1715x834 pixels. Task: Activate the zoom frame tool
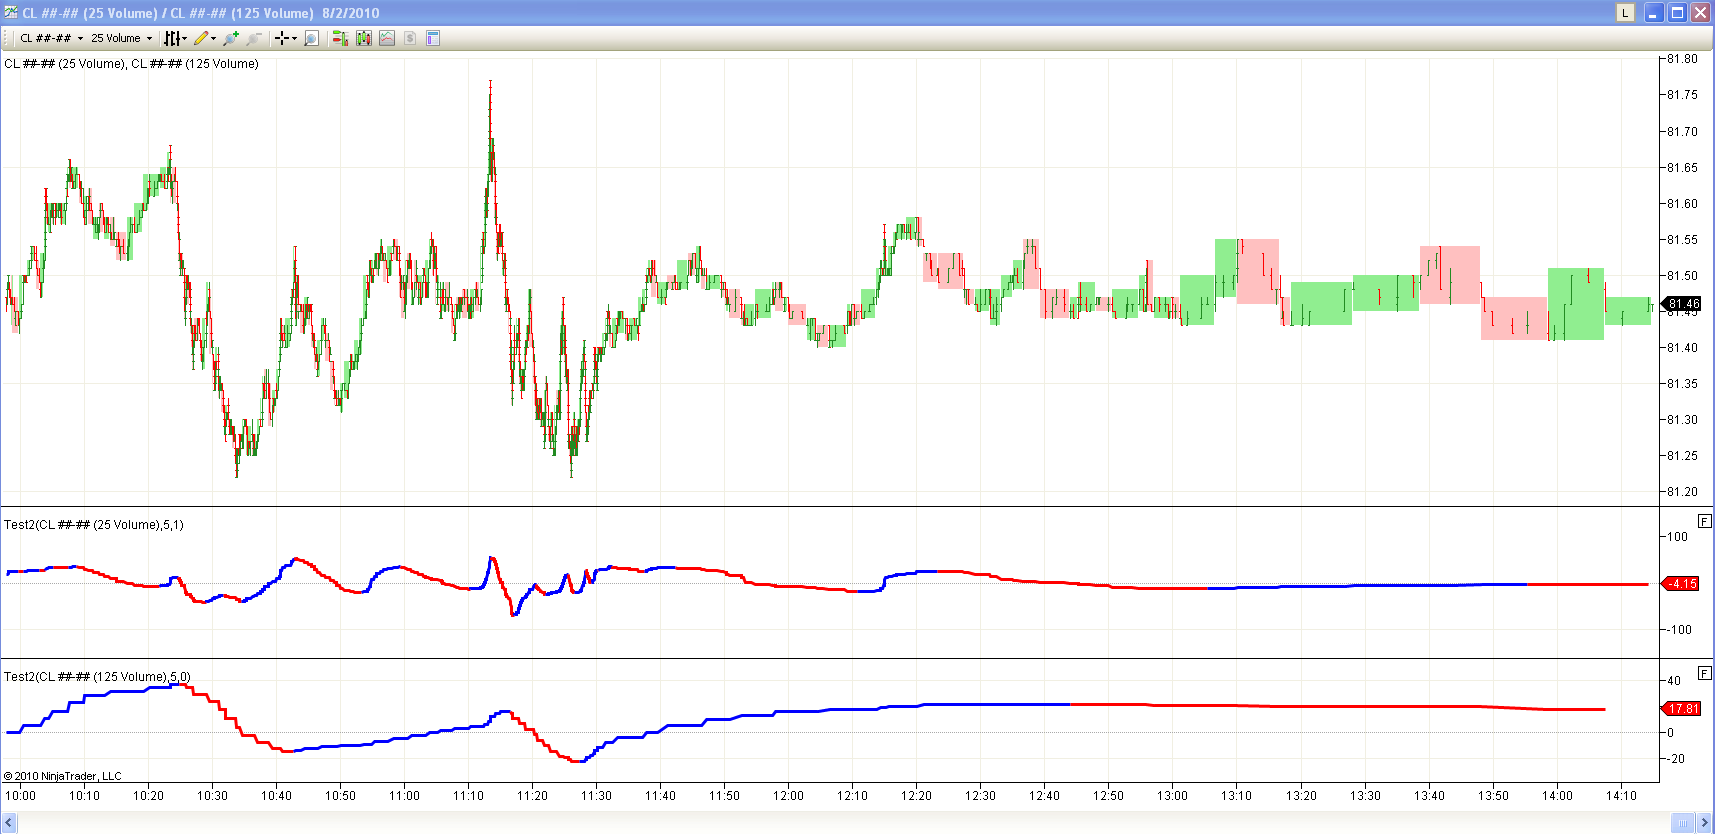(x=311, y=38)
